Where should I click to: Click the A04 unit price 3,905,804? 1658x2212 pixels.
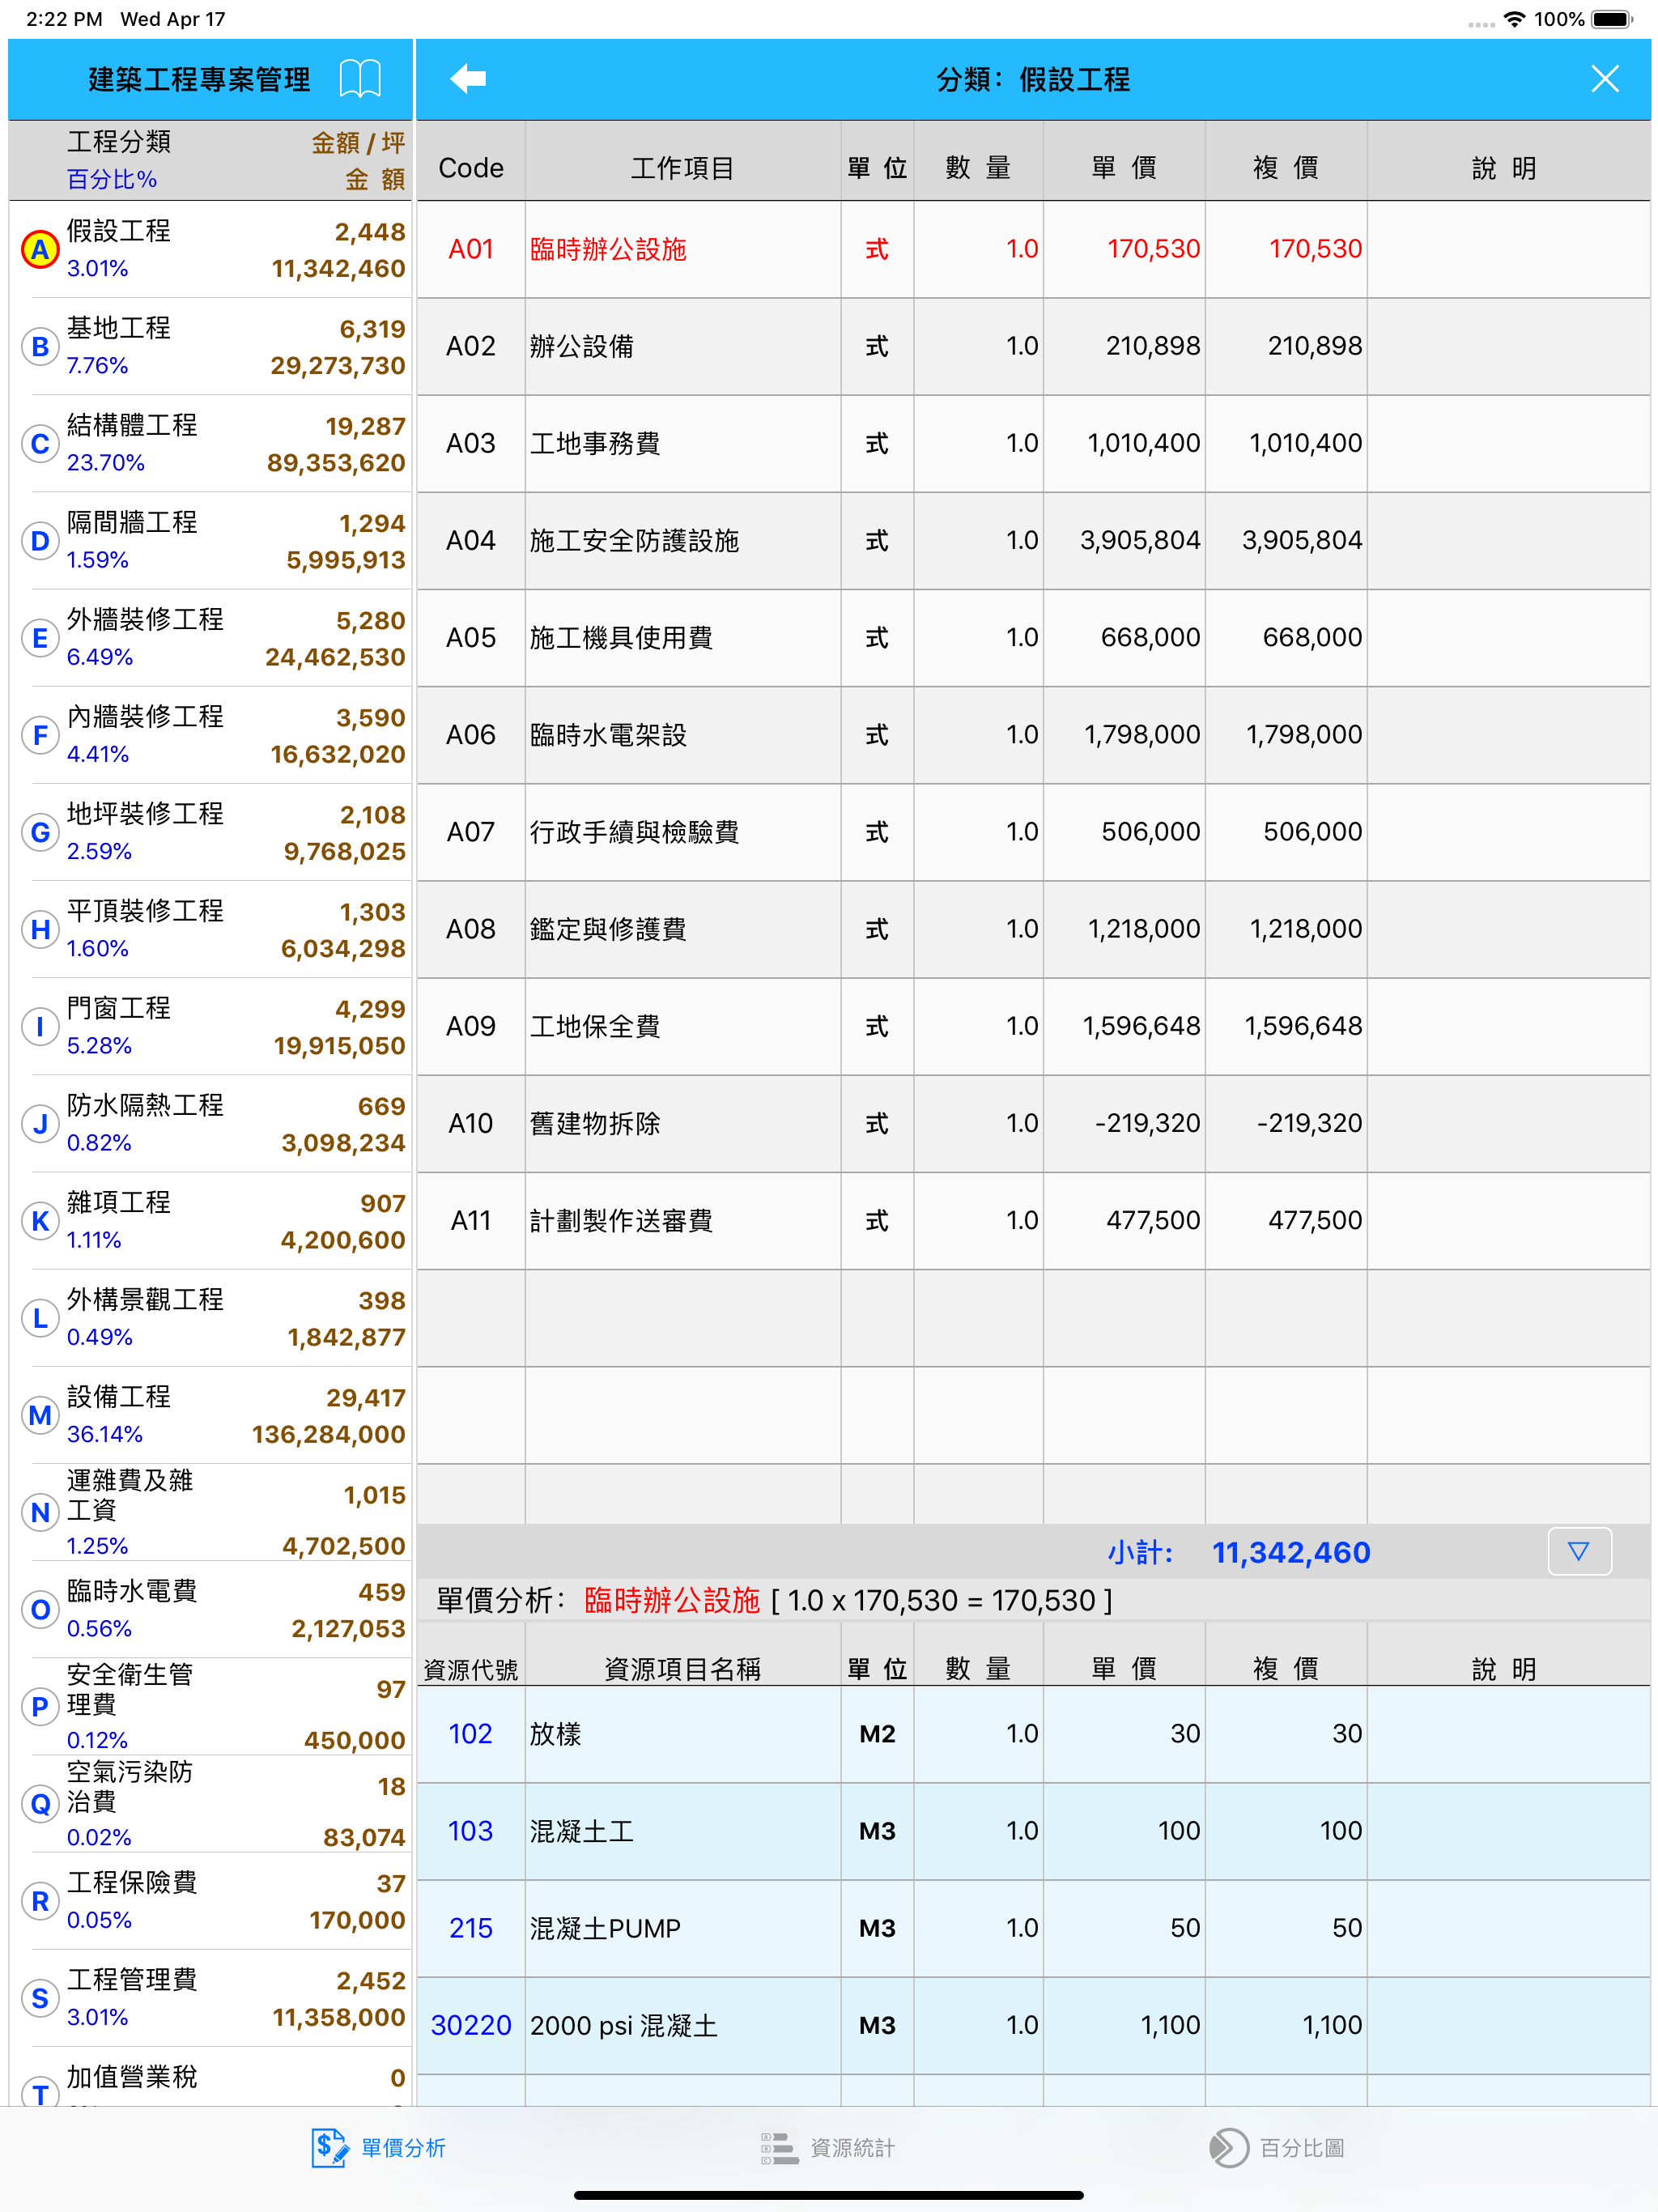pyautogui.click(x=1139, y=540)
